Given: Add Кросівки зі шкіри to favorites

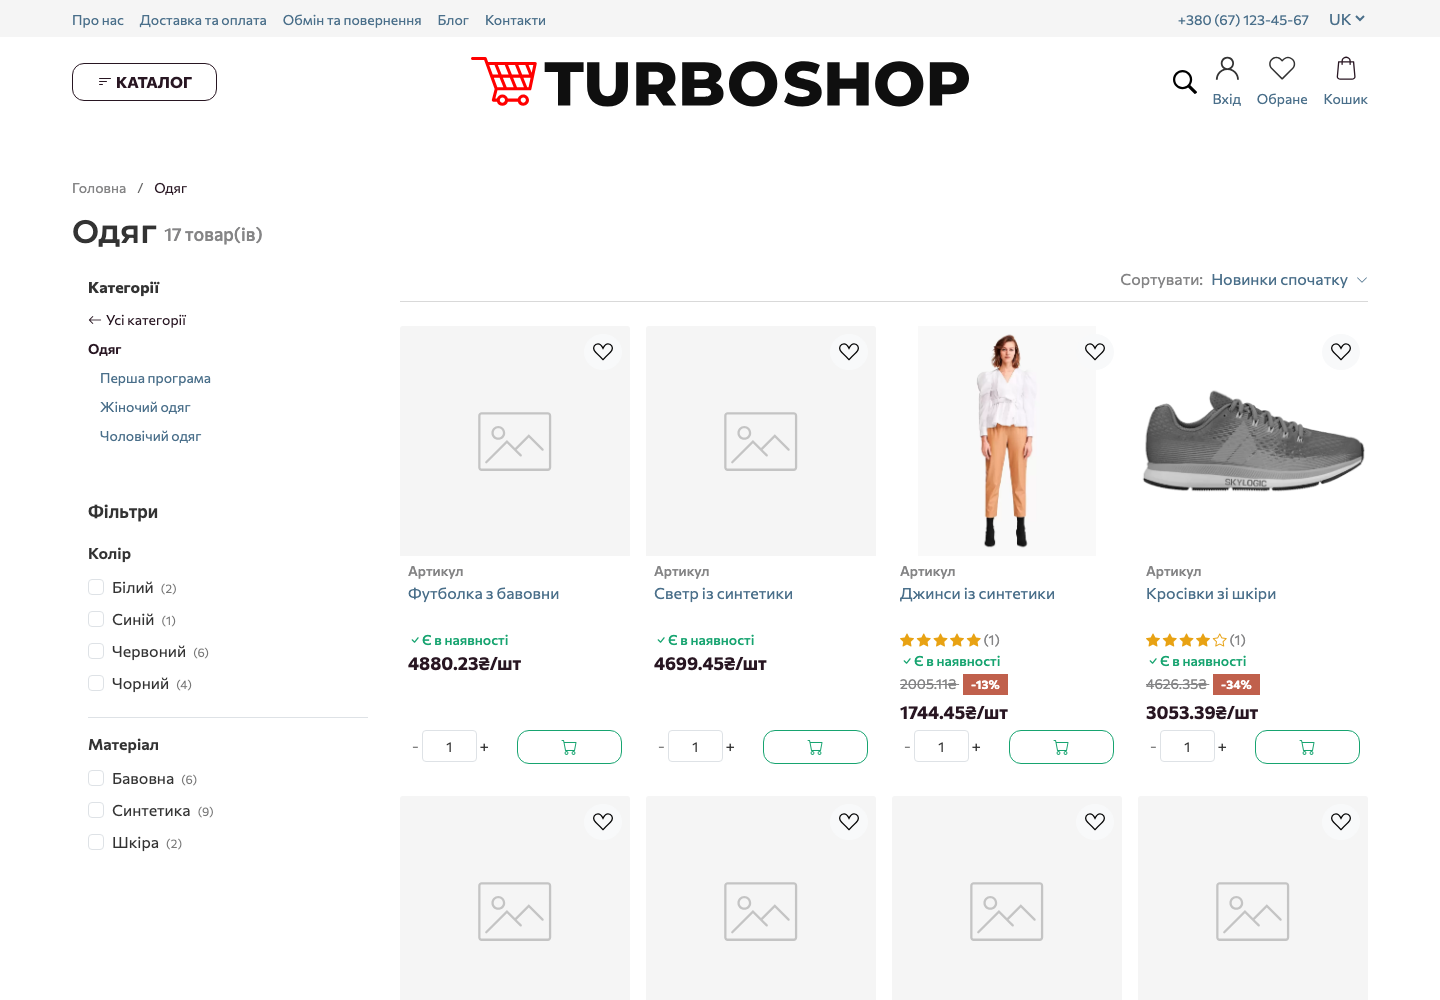Looking at the screenshot, I should [x=1341, y=351].
